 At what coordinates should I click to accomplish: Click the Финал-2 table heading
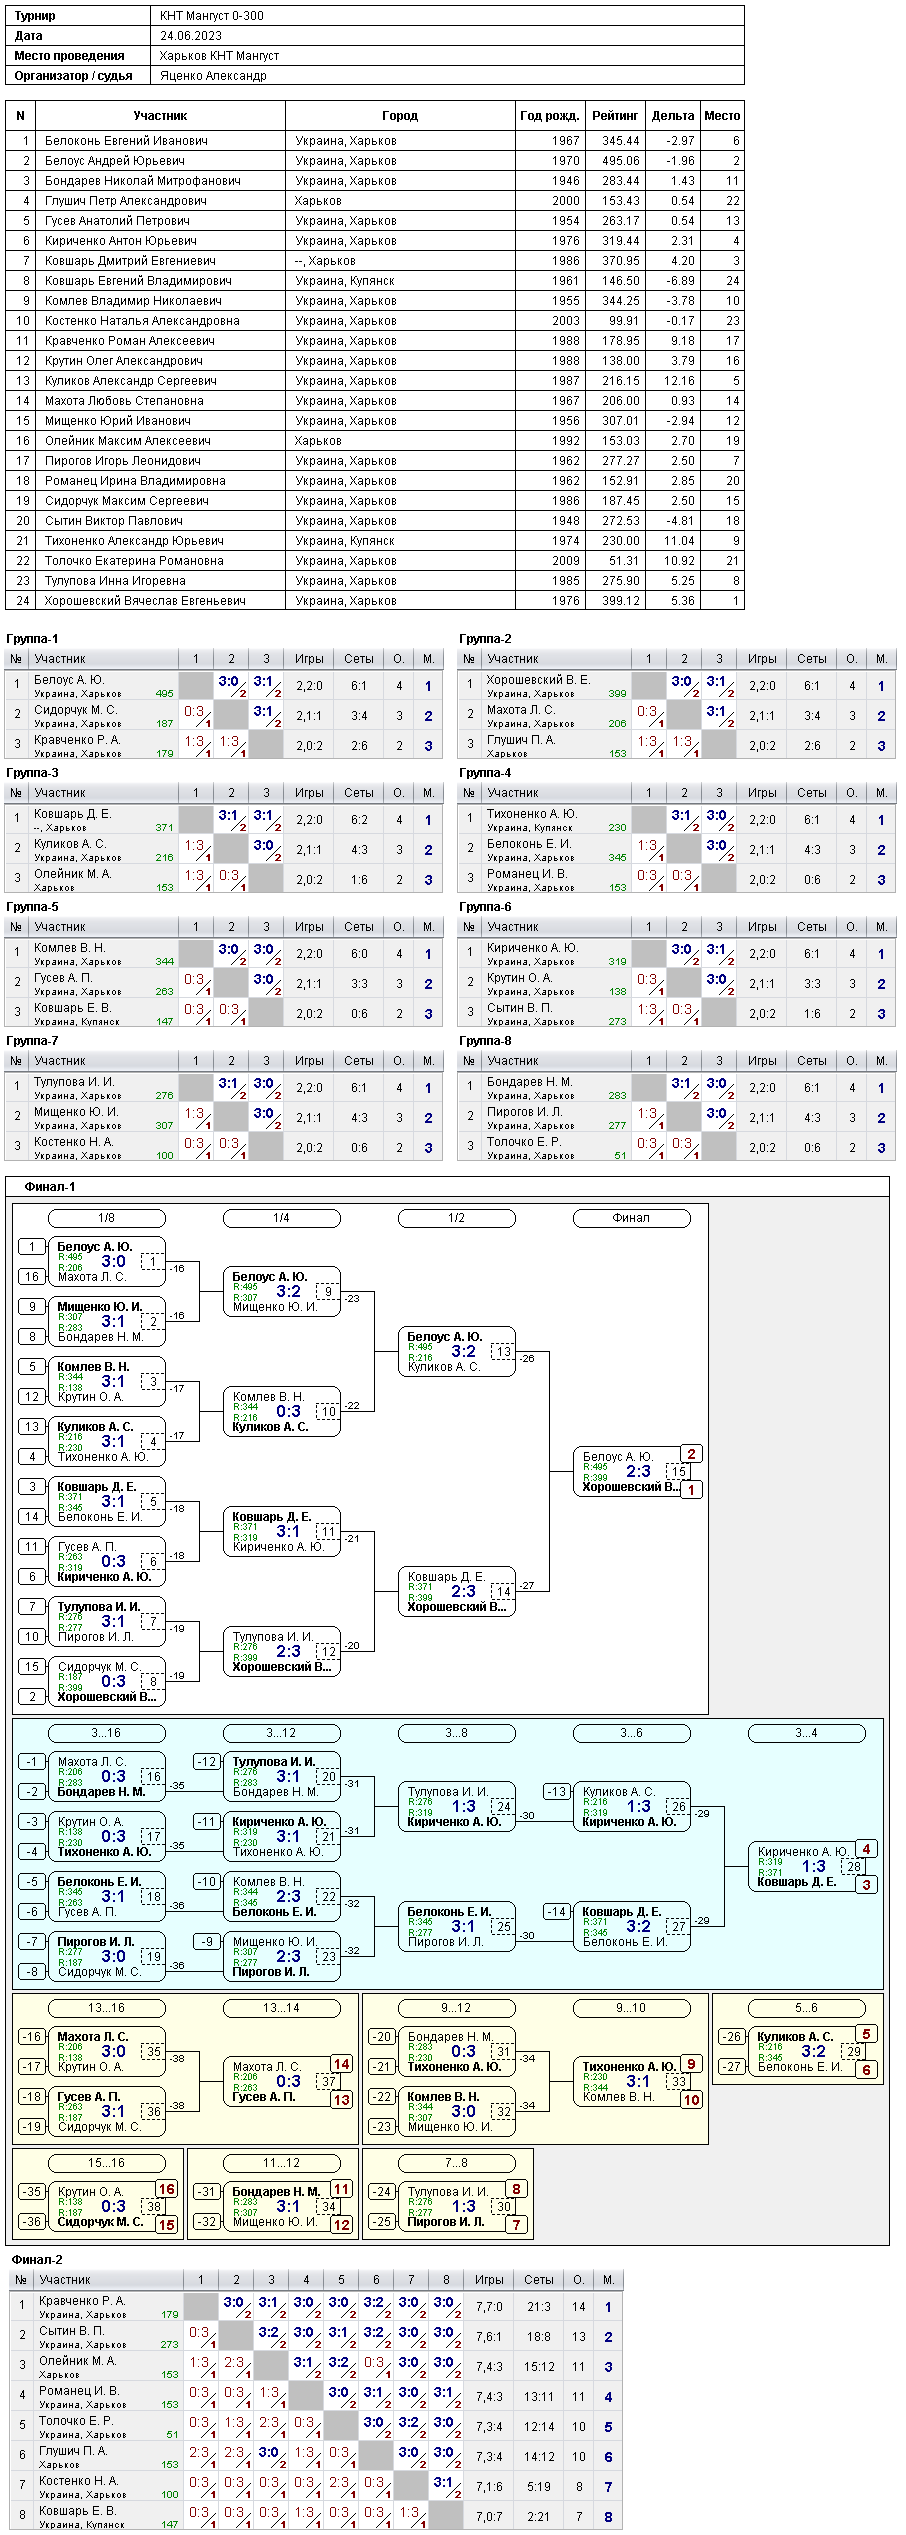pos(37,2260)
